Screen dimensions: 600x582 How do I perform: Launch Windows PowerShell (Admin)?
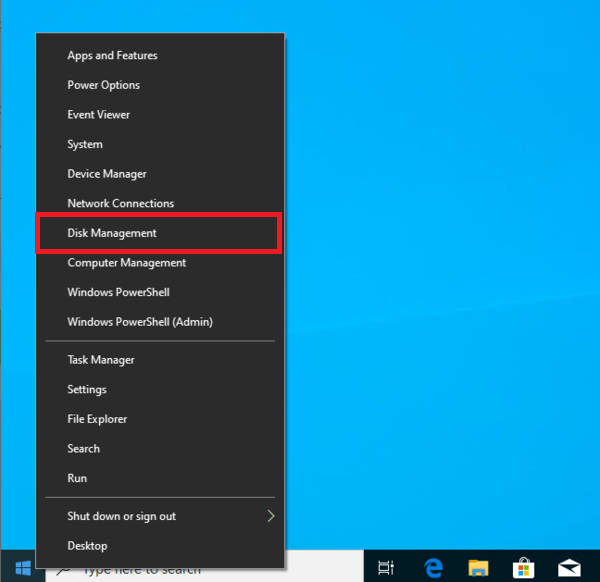(140, 322)
